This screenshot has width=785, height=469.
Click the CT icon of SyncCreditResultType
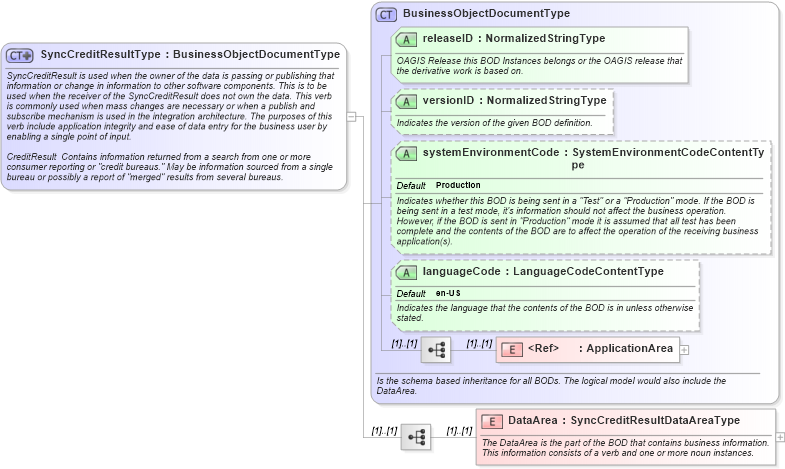pos(20,55)
